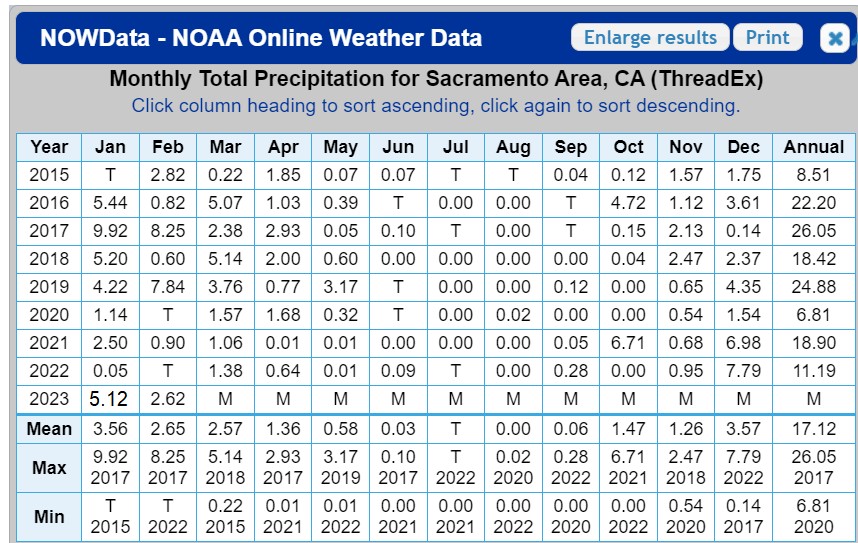Viewport: 858px width, 543px height.
Task: Sort by the Annual column heading
Action: [x=814, y=147]
